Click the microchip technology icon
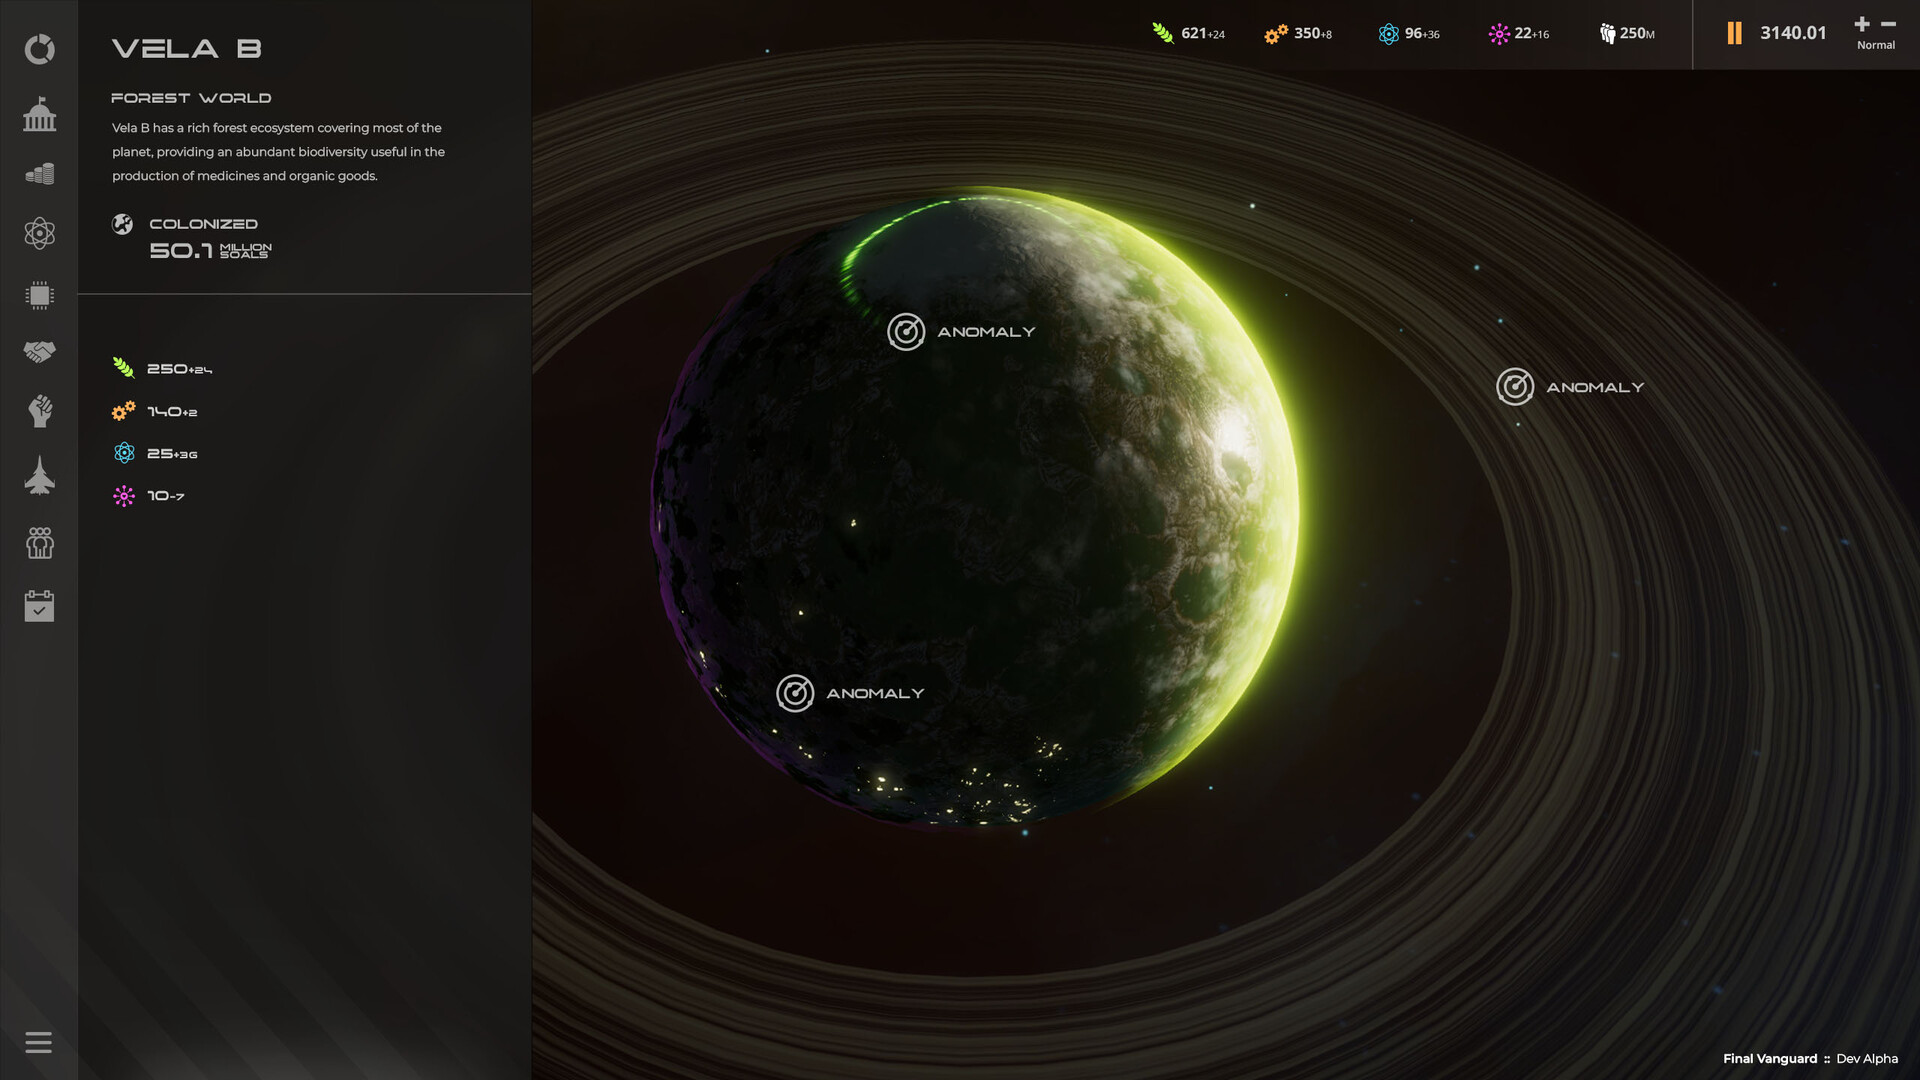Image resolution: width=1920 pixels, height=1080 pixels. point(40,293)
